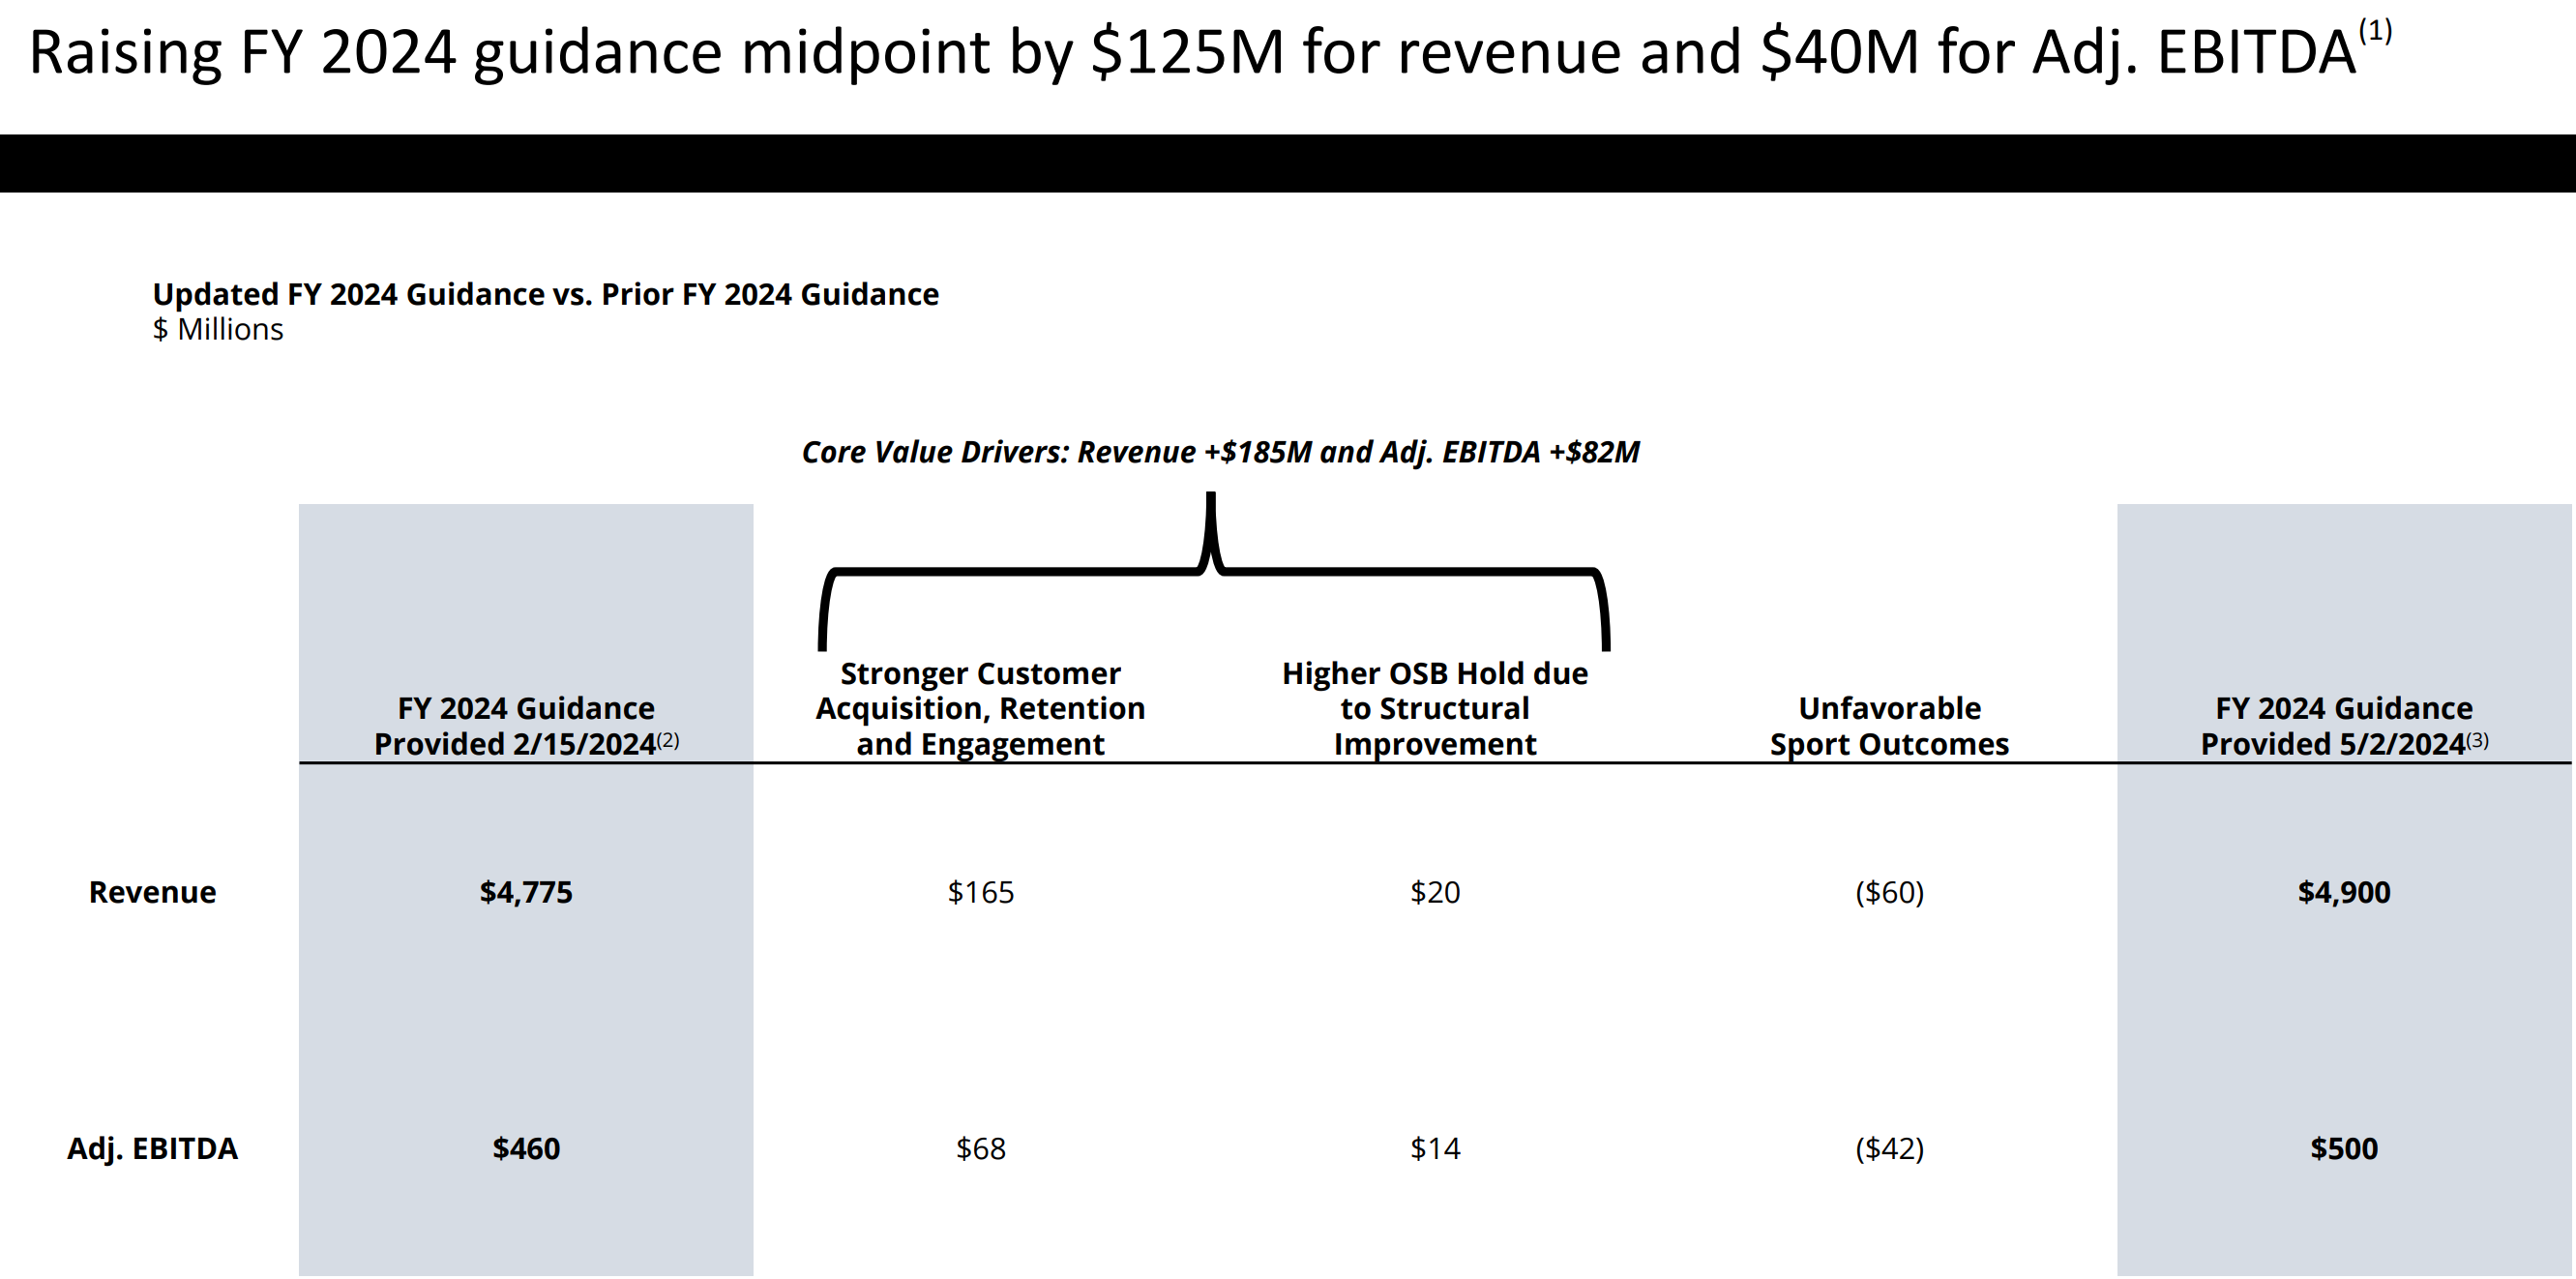Screen dimensions: 2576x1279
Task: Click the Unfavorable Sport Outcomes column header
Action: coord(1889,726)
